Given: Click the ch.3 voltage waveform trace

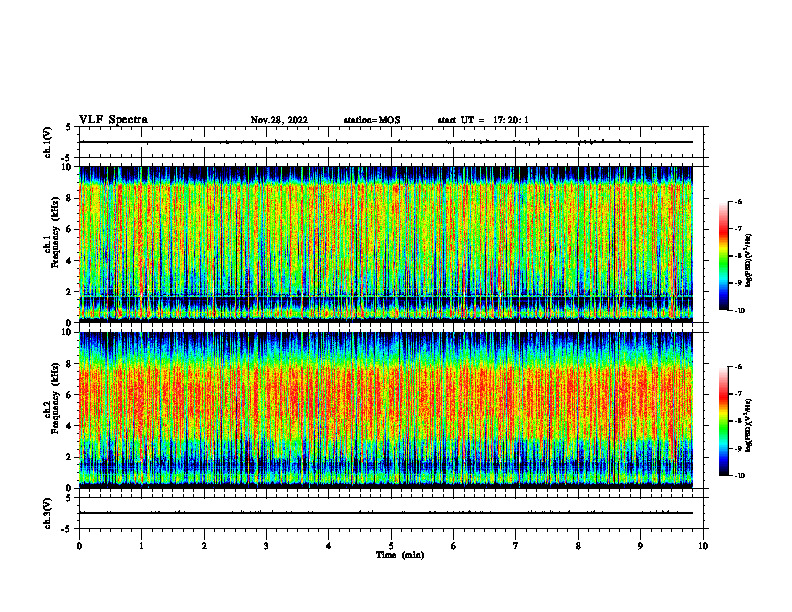Looking at the screenshot, I should (386, 513).
